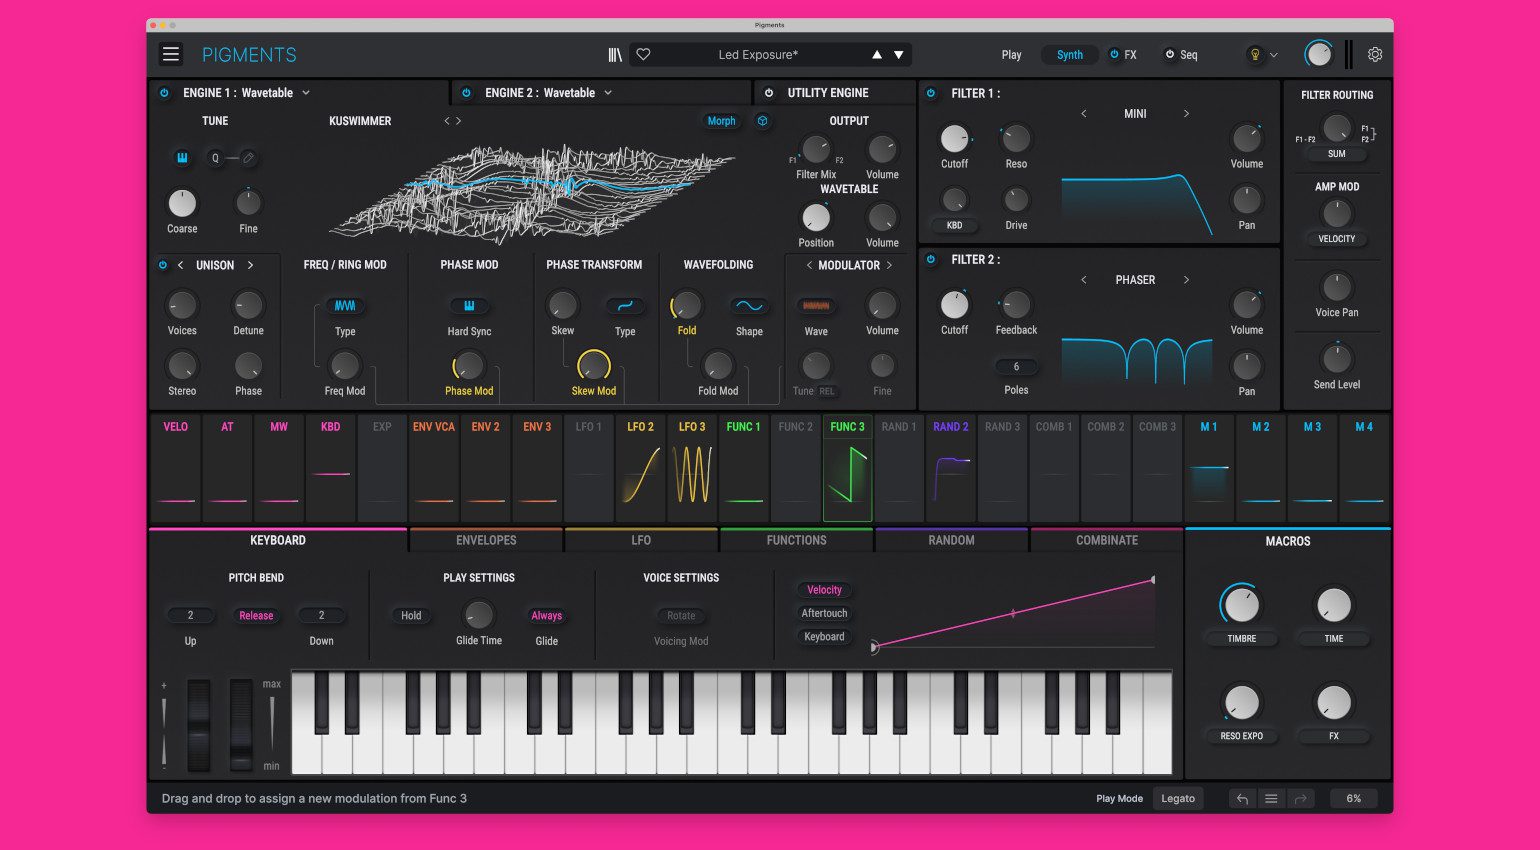The image size is (1540, 850).
Task: Open the preset library browser icon
Action: click(x=615, y=55)
